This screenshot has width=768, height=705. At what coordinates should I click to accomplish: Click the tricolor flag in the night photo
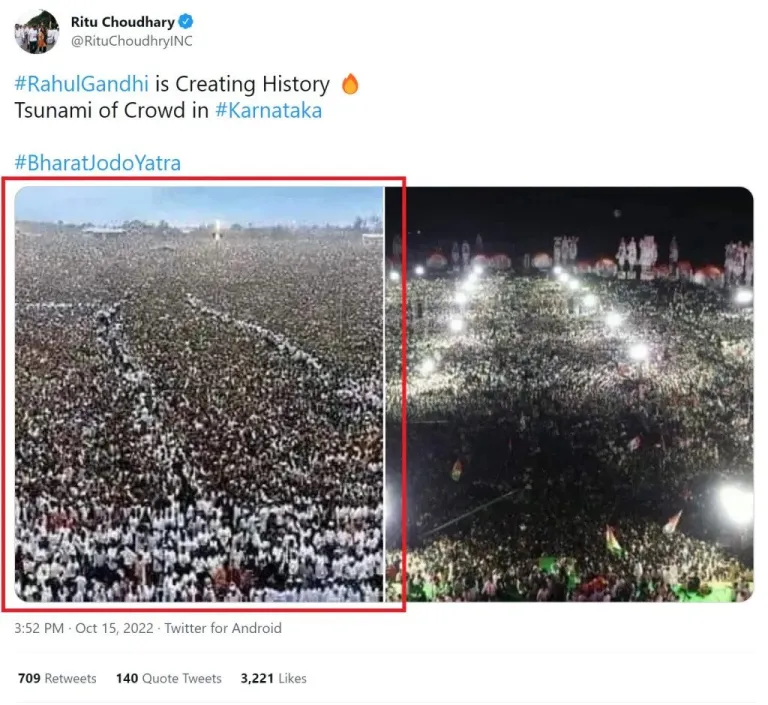pos(612,540)
